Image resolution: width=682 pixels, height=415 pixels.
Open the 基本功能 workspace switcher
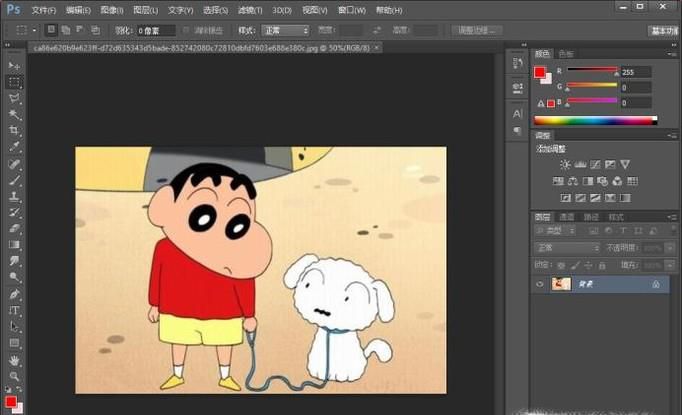pos(664,30)
